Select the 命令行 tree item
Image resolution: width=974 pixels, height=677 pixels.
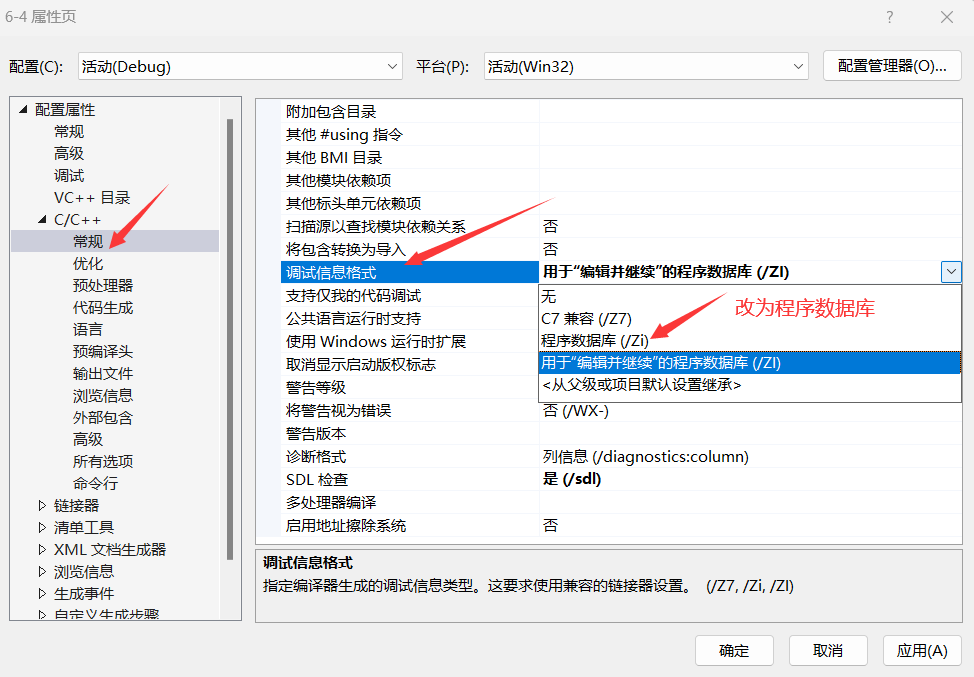95,482
